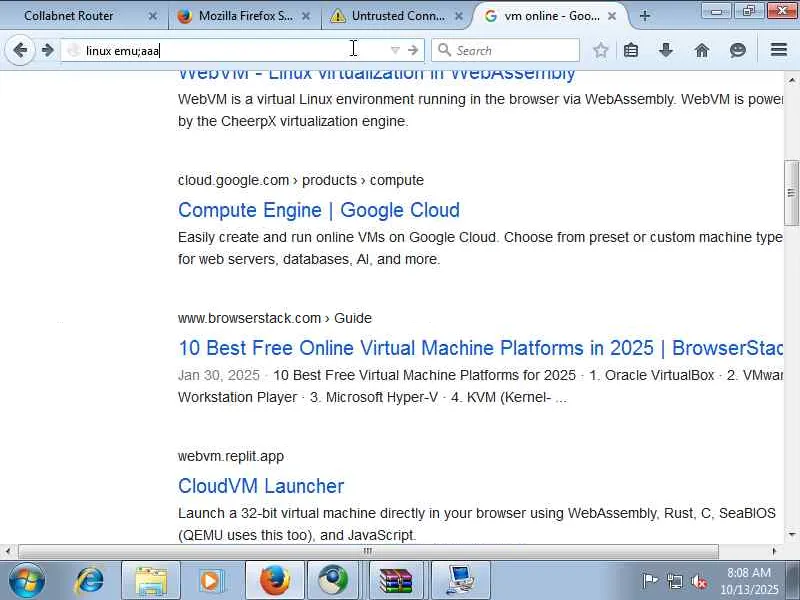Open the network tray icon
Image resolution: width=800 pixels, height=600 pixels.
click(x=674, y=581)
